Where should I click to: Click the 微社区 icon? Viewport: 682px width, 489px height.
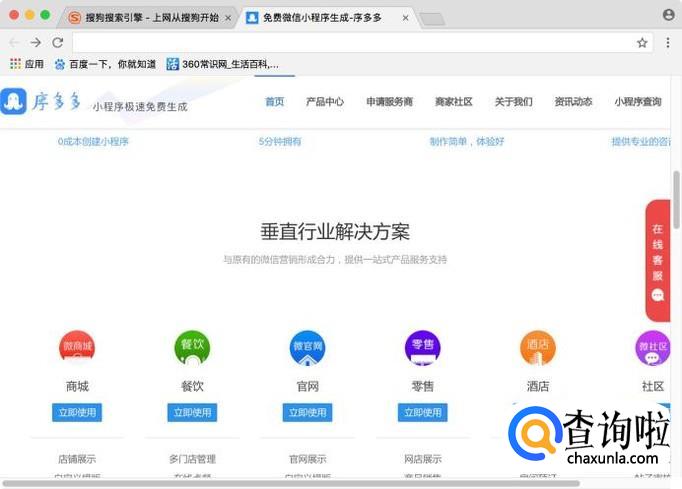tap(653, 348)
